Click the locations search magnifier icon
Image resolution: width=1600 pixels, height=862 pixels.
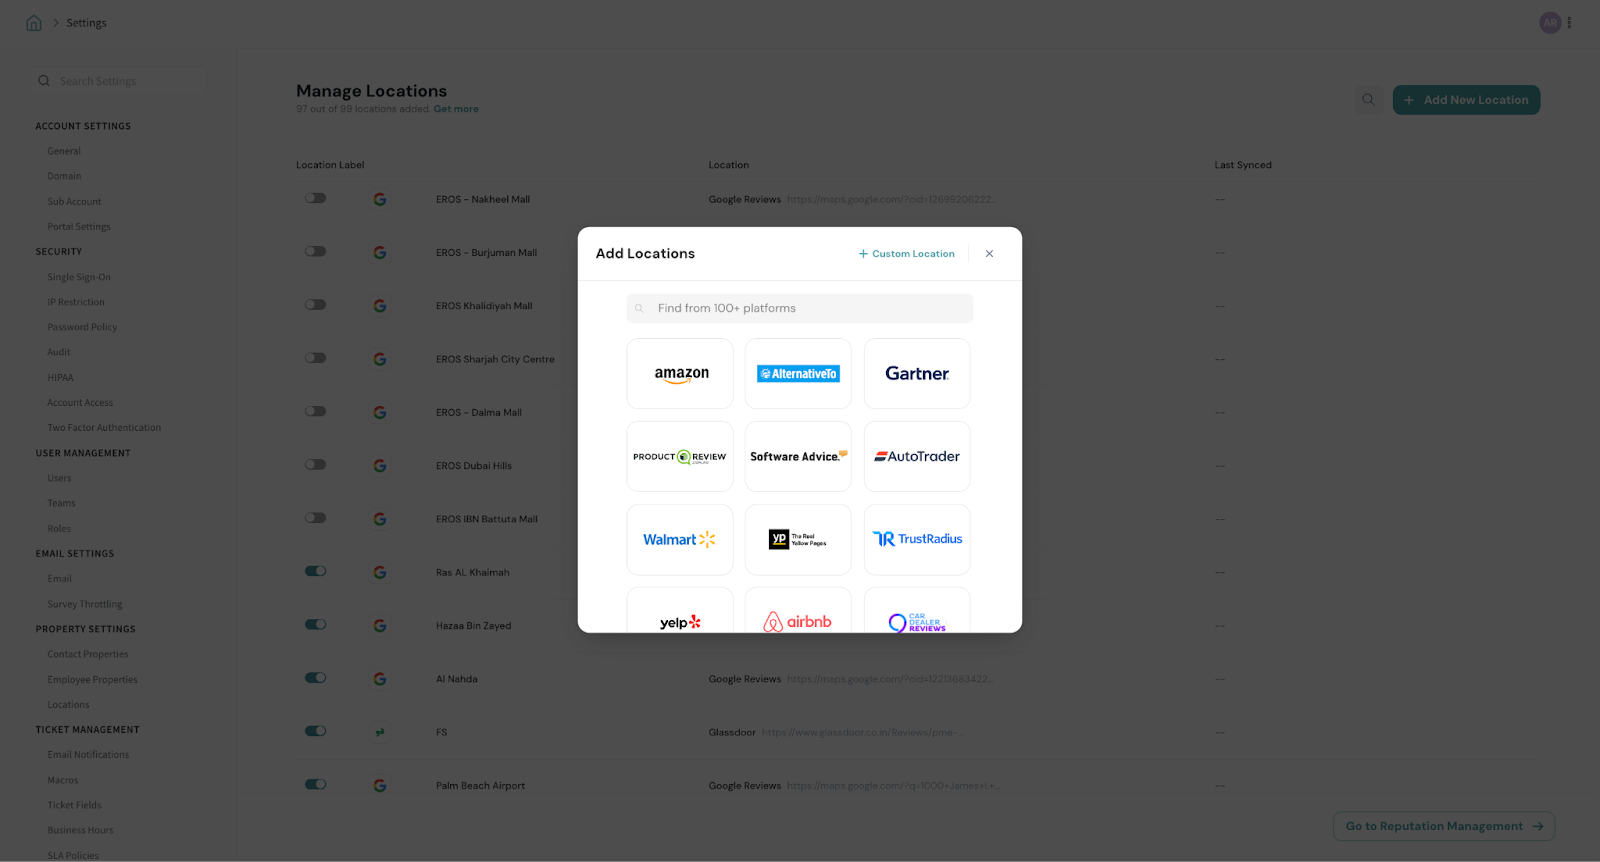tap(1368, 100)
